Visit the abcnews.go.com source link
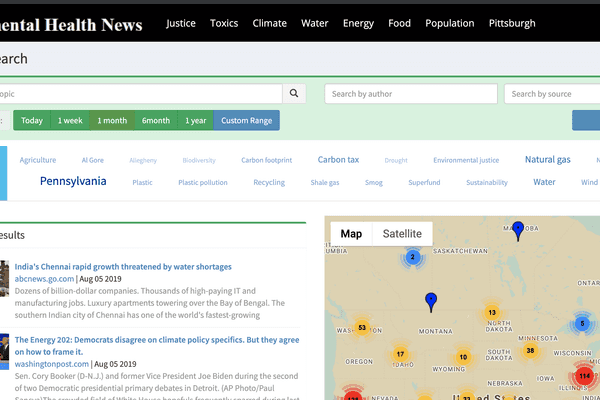 (44, 279)
